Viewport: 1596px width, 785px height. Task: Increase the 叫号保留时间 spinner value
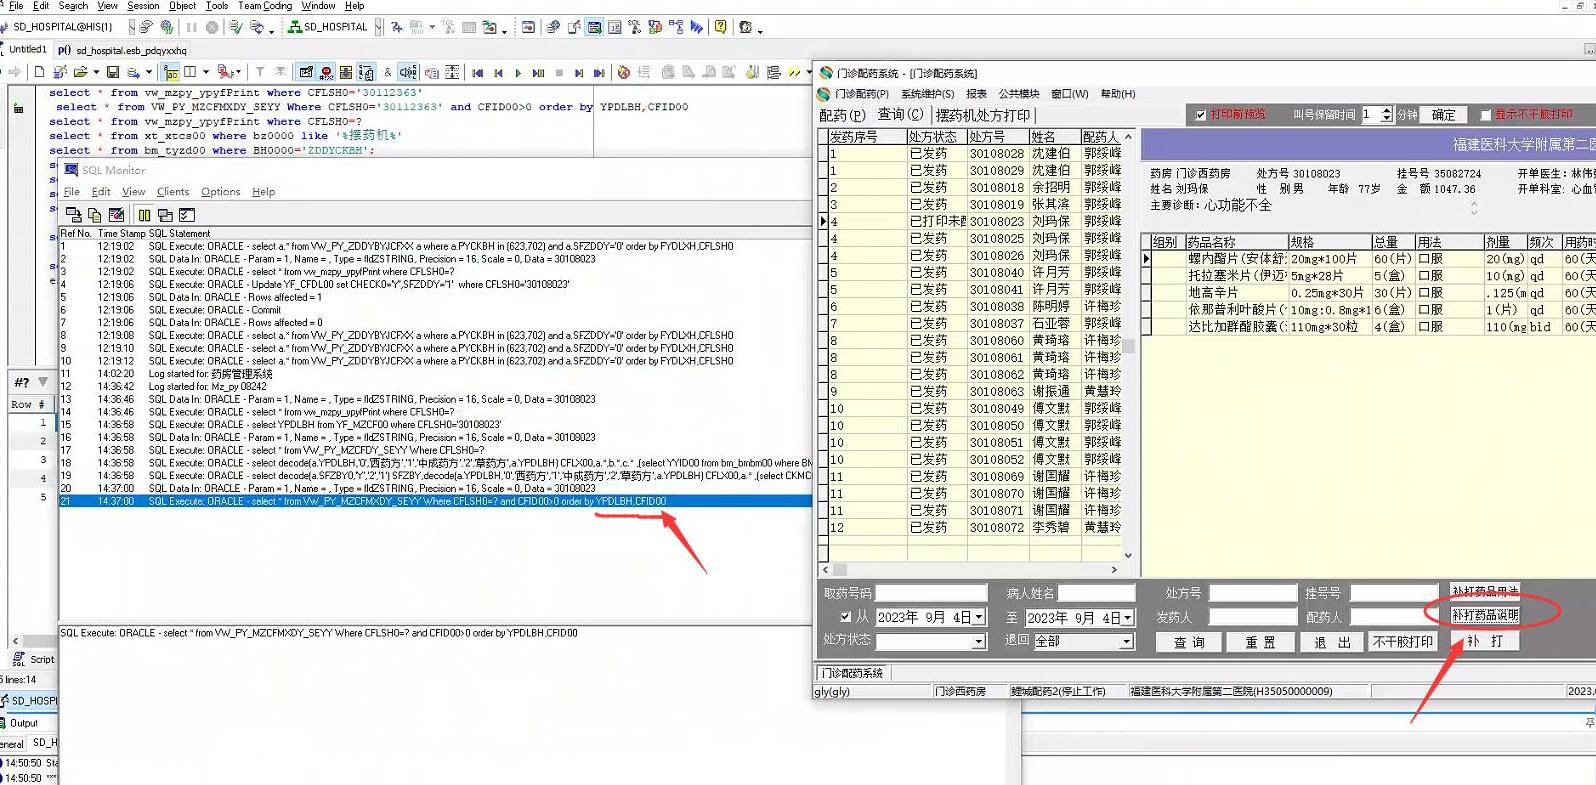(1387, 111)
